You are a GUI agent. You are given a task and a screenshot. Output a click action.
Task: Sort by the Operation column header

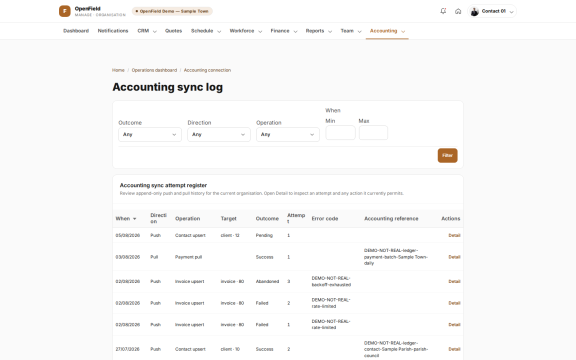click(187, 219)
